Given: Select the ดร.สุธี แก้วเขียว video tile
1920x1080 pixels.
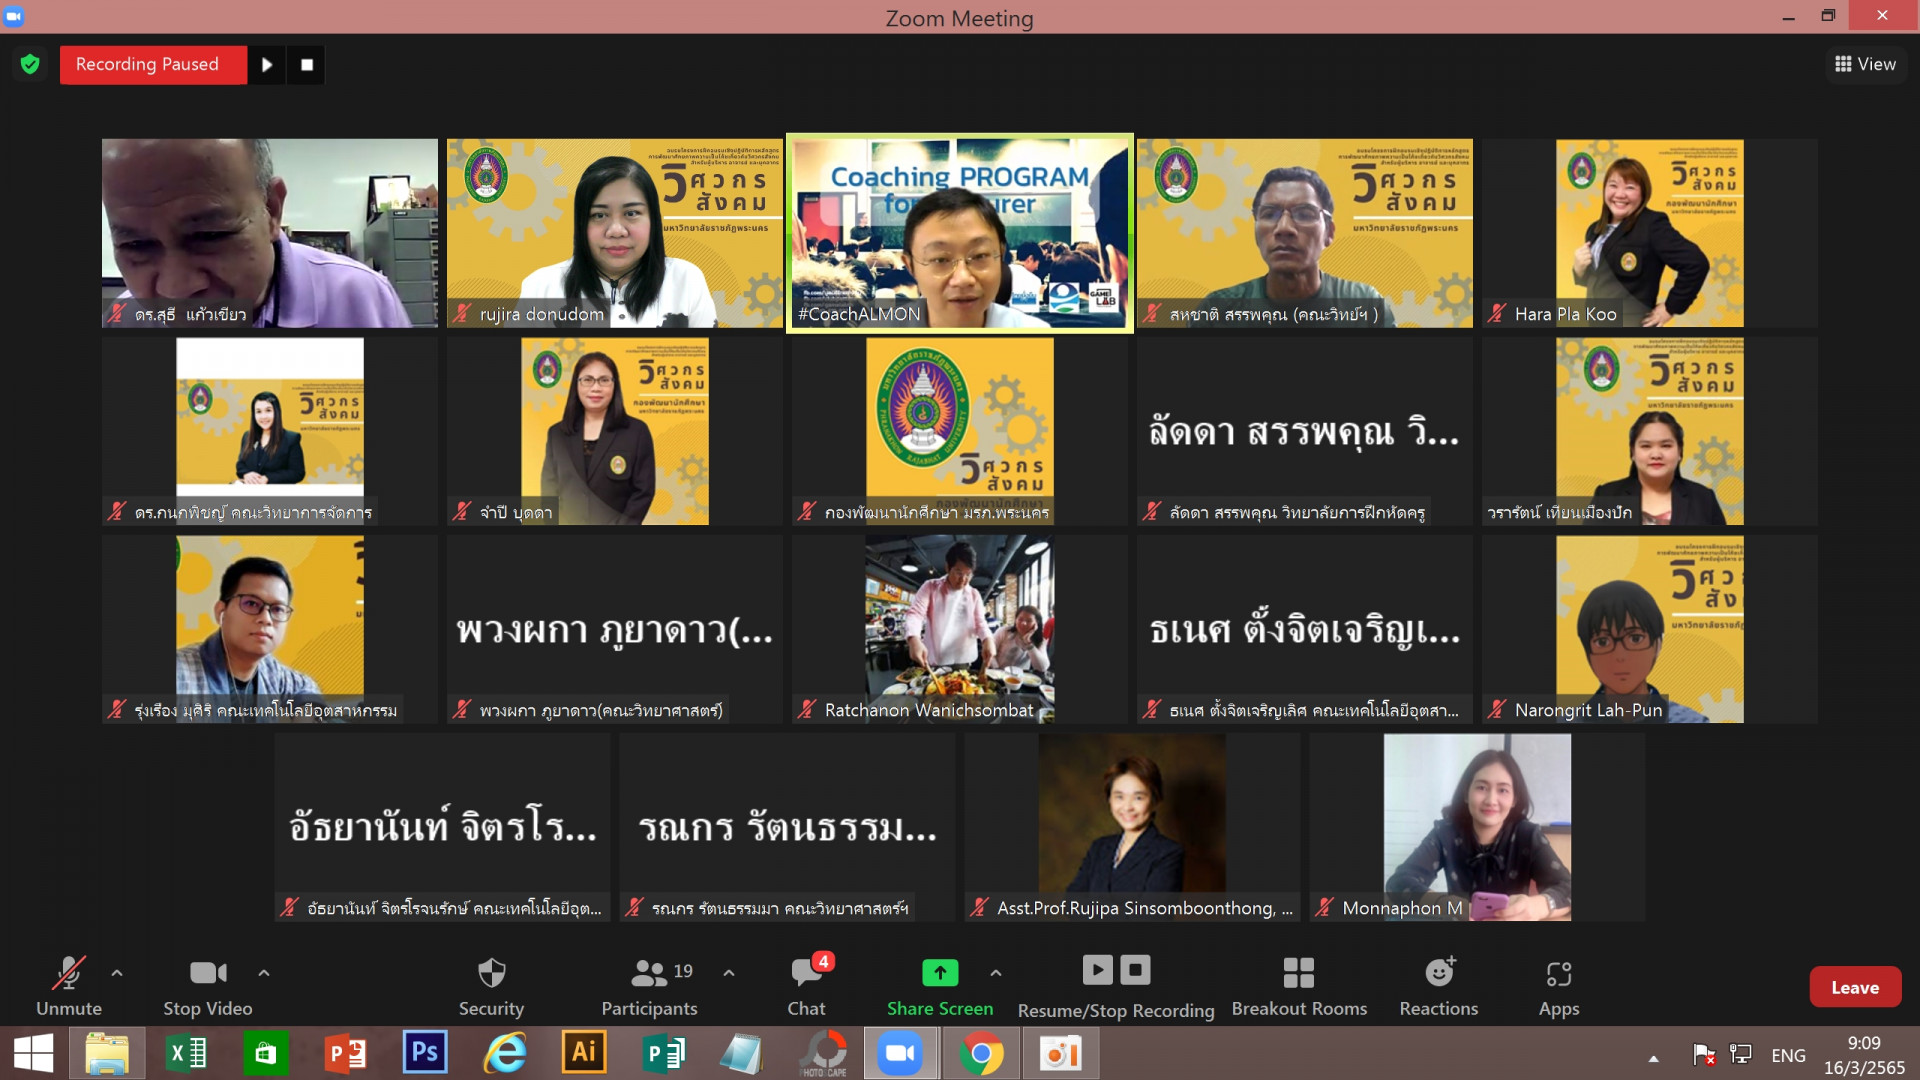Looking at the screenshot, I should [x=270, y=233].
